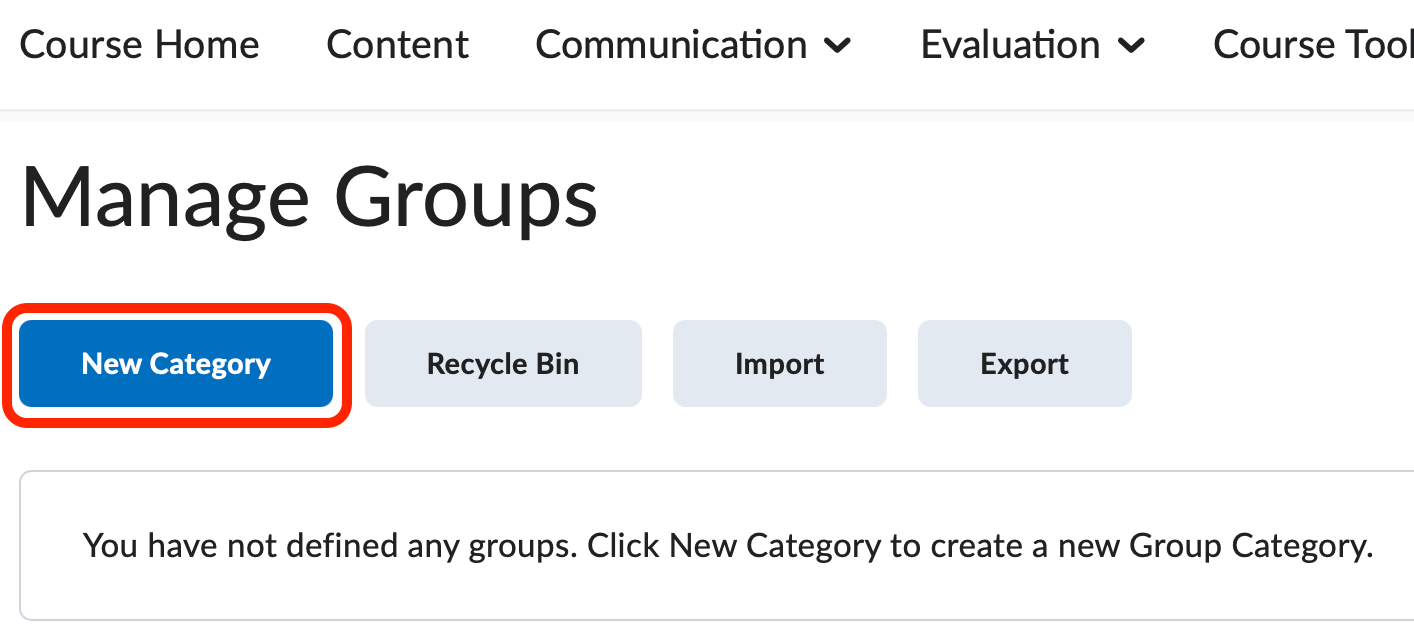Click the highlighted New Category button
This screenshot has width=1414, height=634.
(176, 363)
